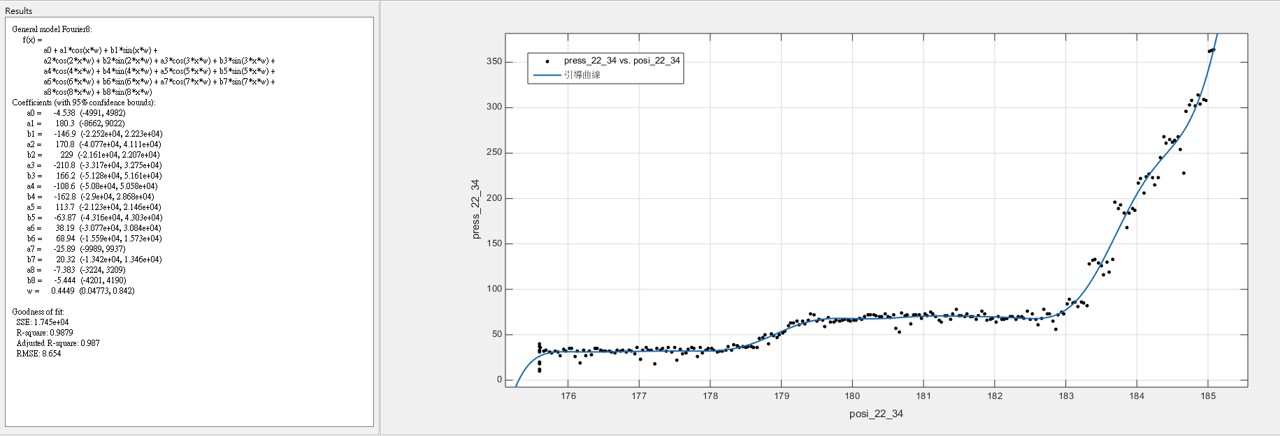Viewport: 1280px width, 436px height.
Task: Click the y-axis tick label 350
Action: pyautogui.click(x=493, y=61)
